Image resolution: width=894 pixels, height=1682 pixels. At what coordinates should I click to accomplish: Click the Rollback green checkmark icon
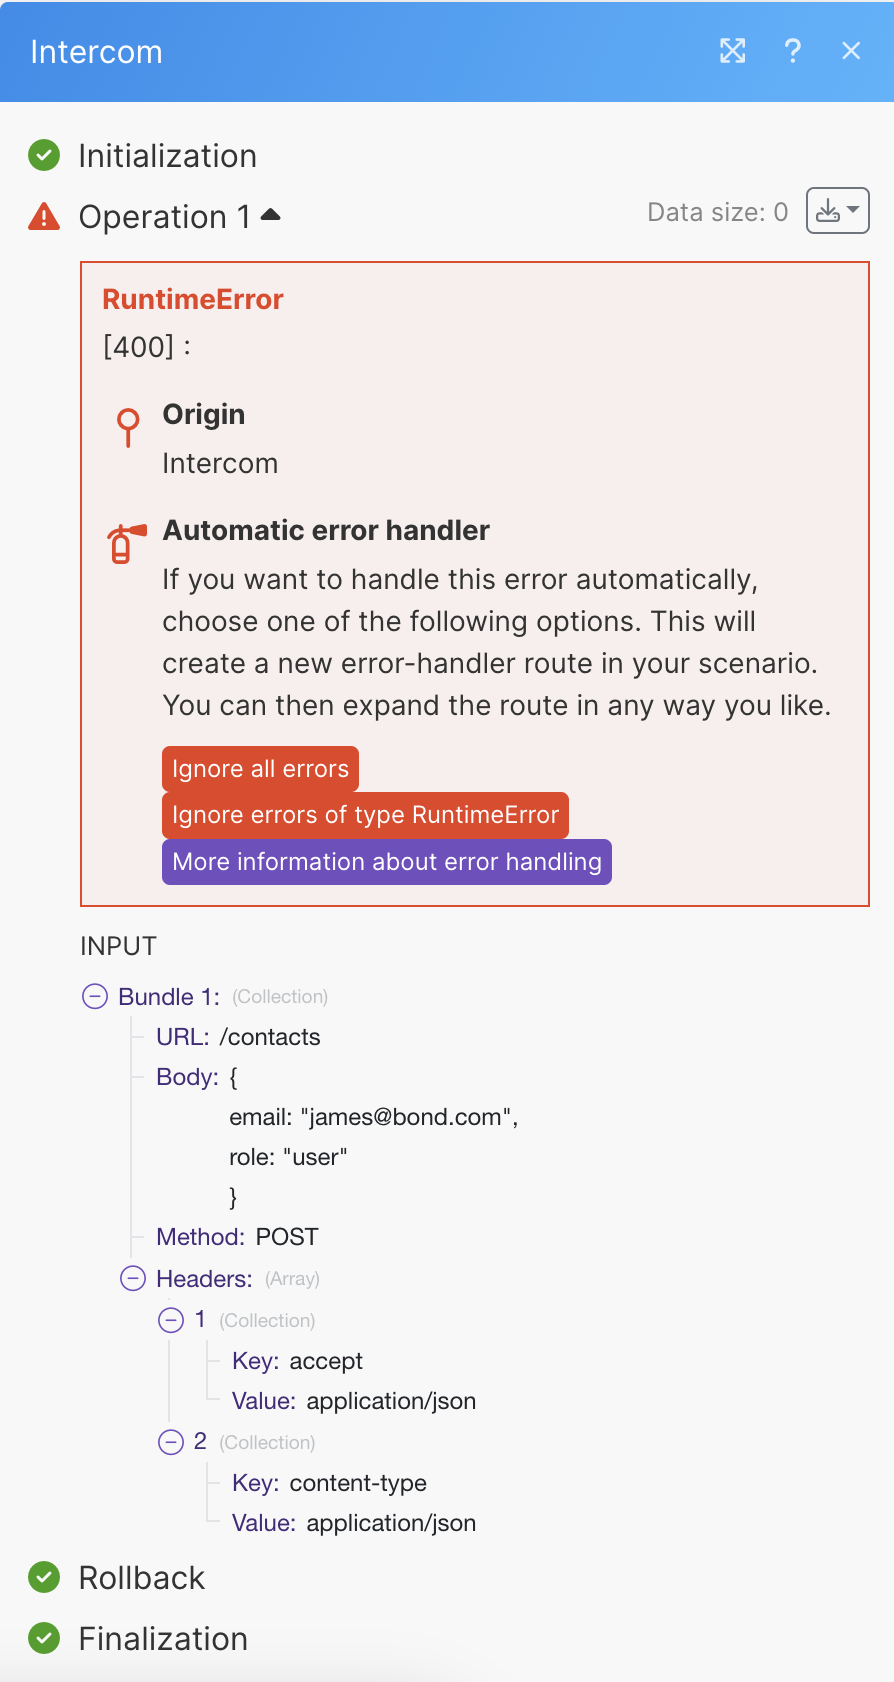click(x=44, y=1577)
